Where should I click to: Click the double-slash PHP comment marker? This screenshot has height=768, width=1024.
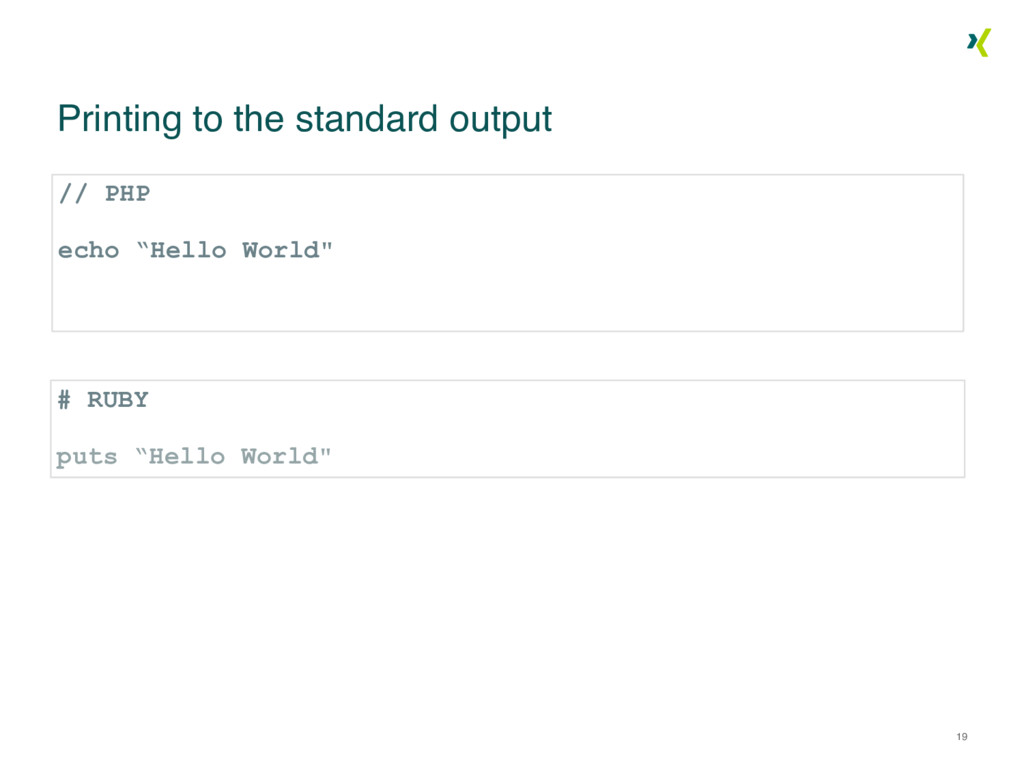click(x=73, y=193)
